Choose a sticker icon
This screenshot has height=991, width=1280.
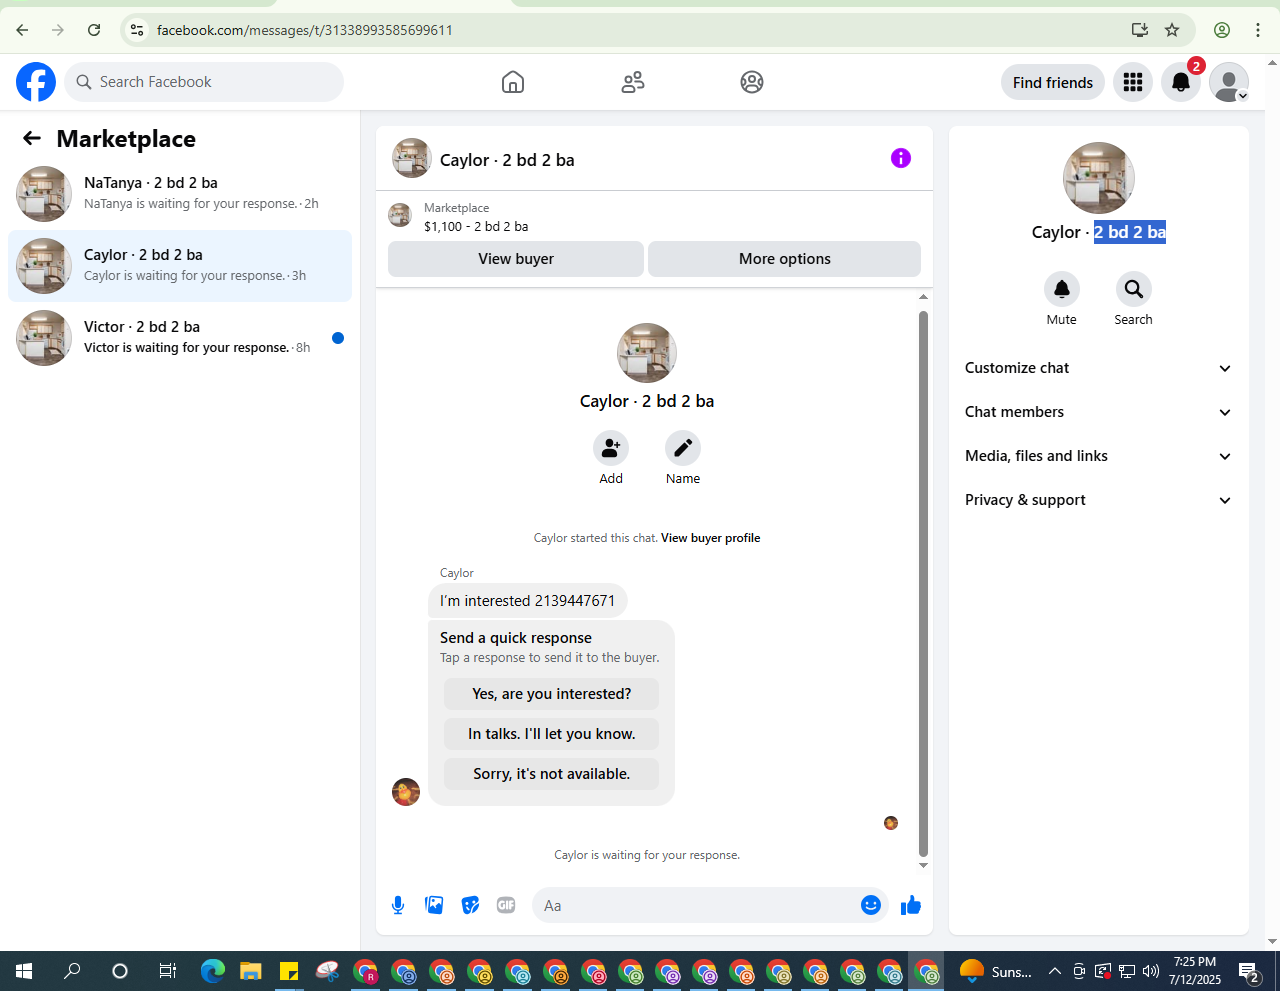coord(470,905)
